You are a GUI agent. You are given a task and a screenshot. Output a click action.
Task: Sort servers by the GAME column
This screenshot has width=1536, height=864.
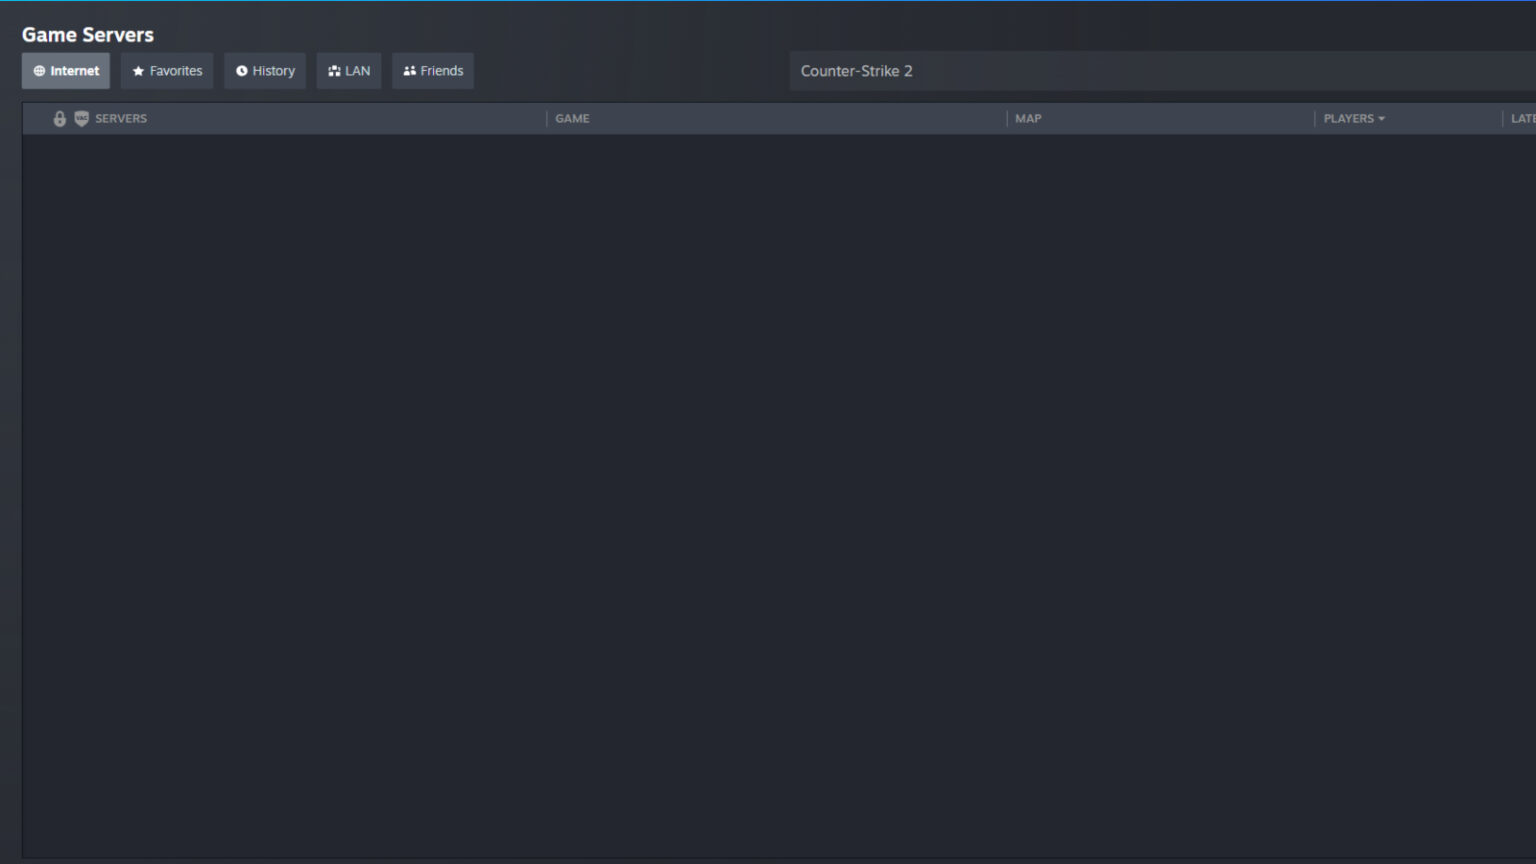coord(572,118)
